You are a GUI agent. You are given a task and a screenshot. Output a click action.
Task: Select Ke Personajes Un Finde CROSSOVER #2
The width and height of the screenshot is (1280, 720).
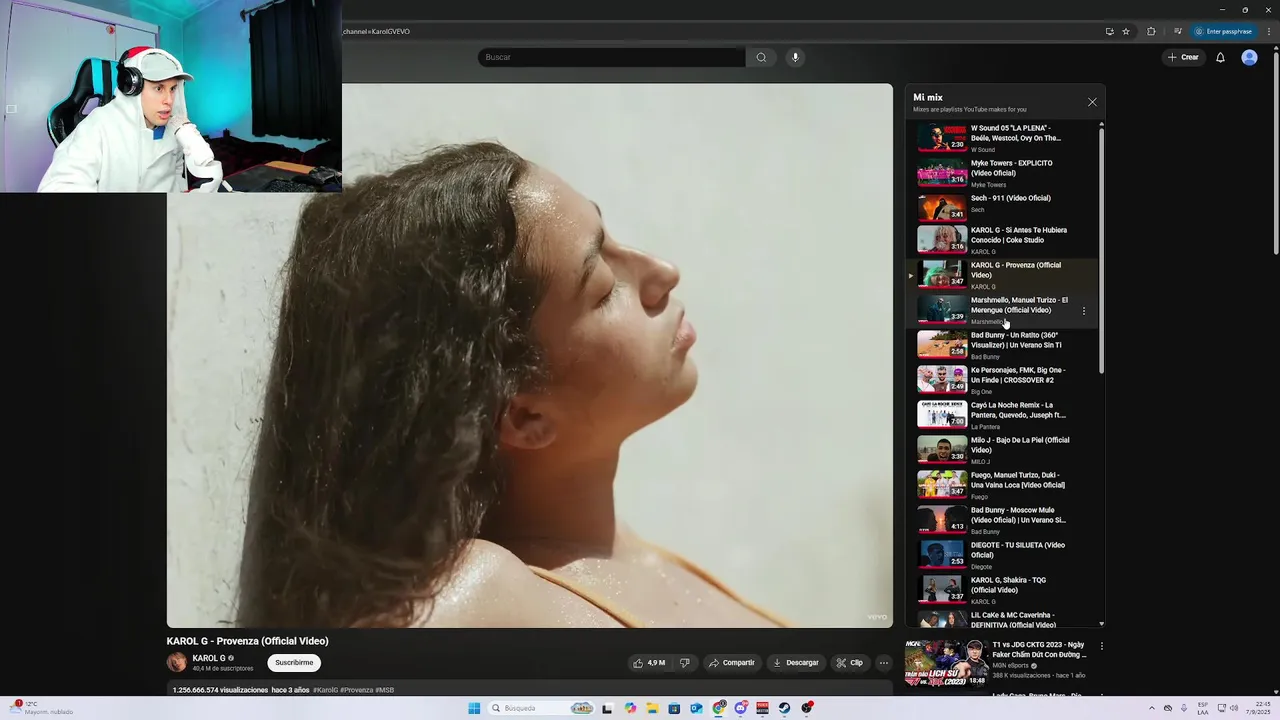tap(1003, 380)
